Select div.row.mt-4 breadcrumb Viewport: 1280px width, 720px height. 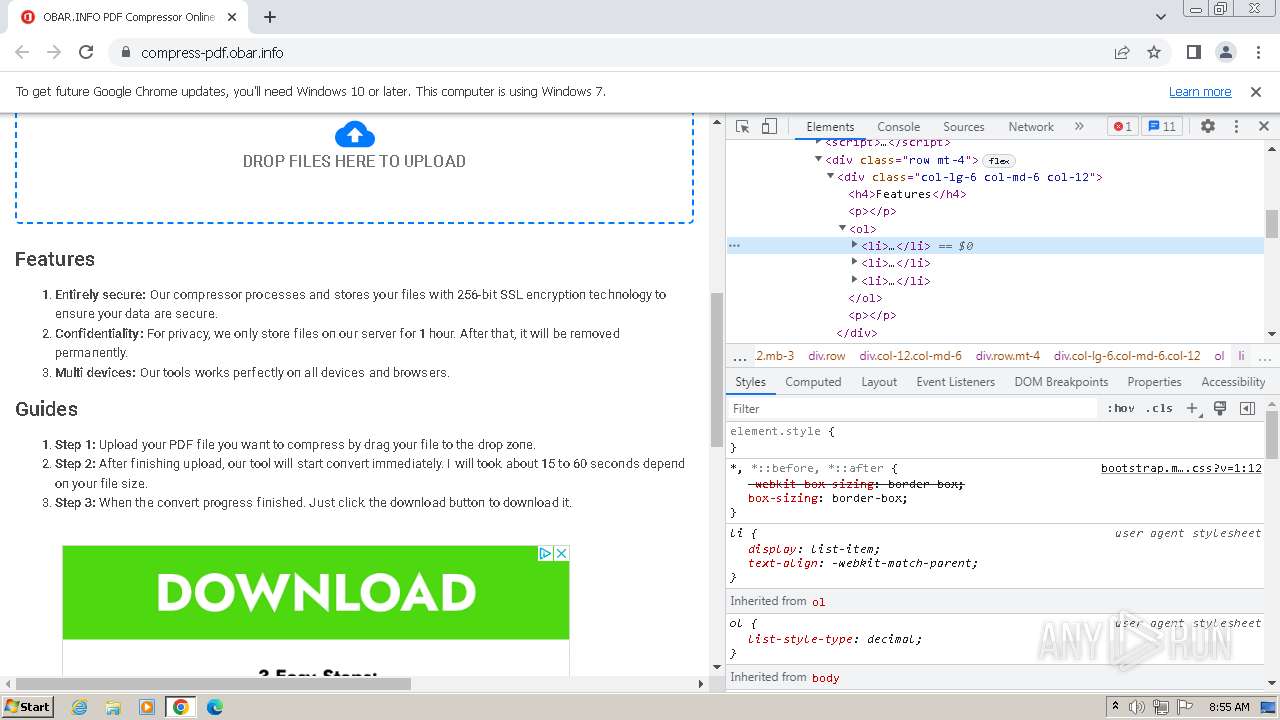(1008, 355)
